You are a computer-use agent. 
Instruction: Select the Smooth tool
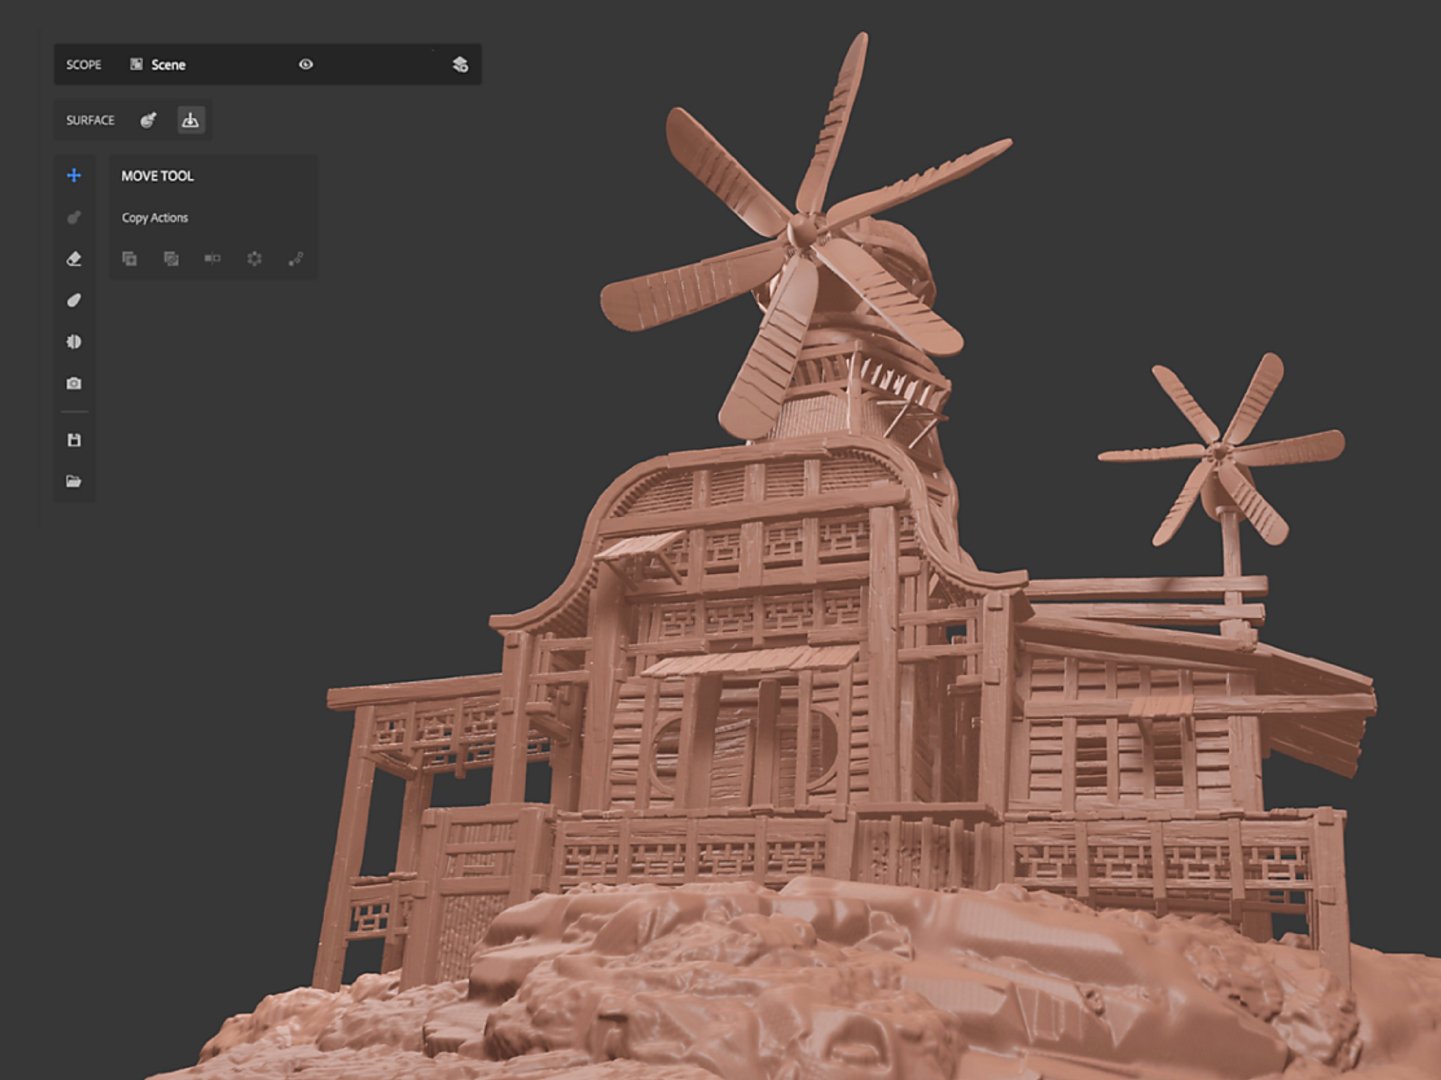(x=72, y=298)
